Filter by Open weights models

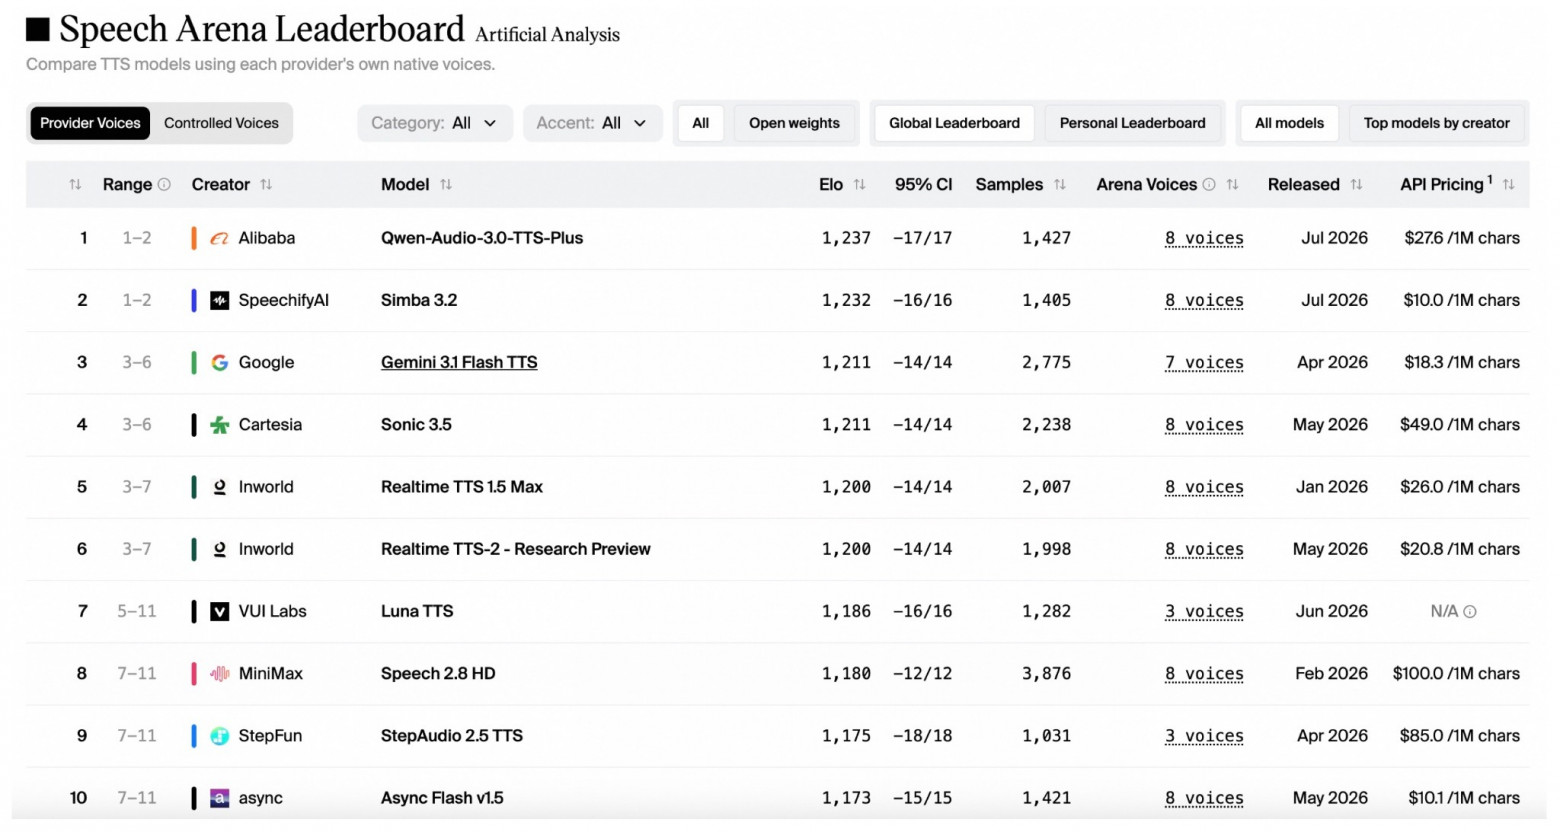click(794, 123)
